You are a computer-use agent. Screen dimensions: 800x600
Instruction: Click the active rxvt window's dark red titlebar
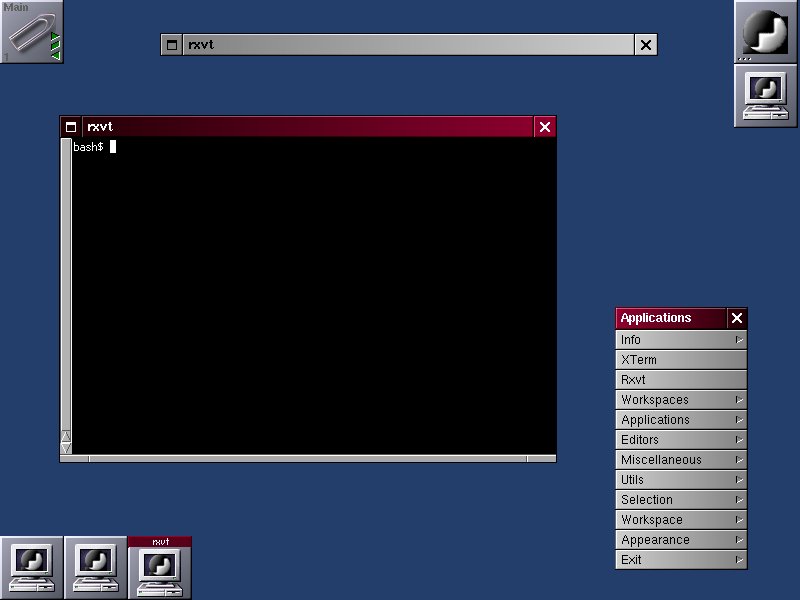tap(308, 127)
